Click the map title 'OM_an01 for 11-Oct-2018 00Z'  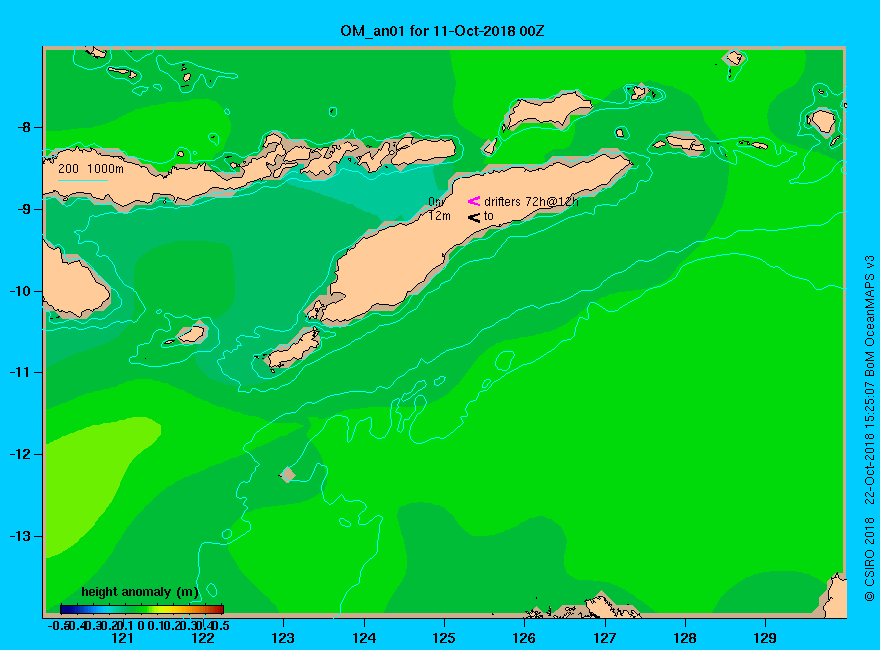442,31
